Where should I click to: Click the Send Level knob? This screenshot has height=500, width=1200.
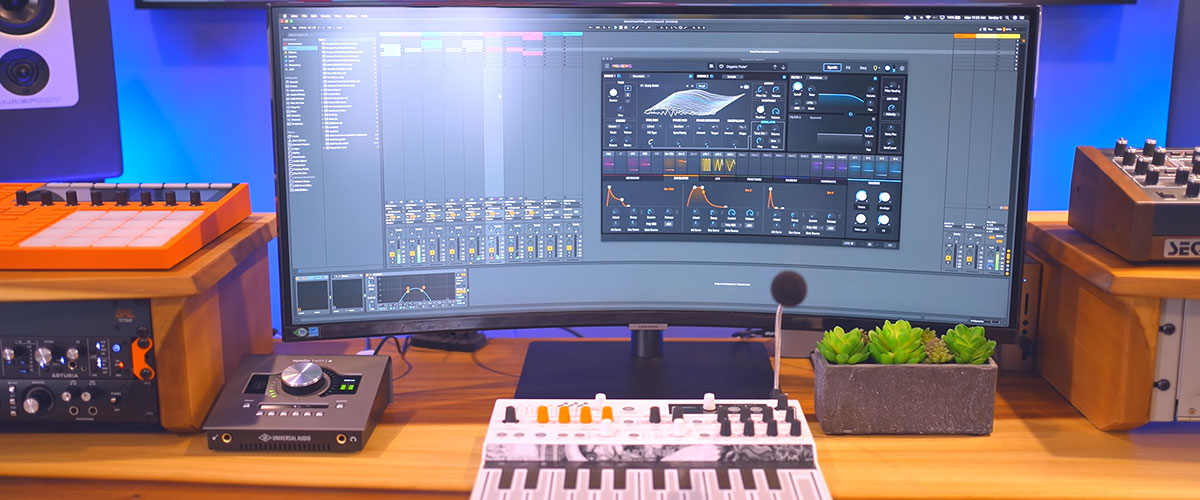pos(891,141)
